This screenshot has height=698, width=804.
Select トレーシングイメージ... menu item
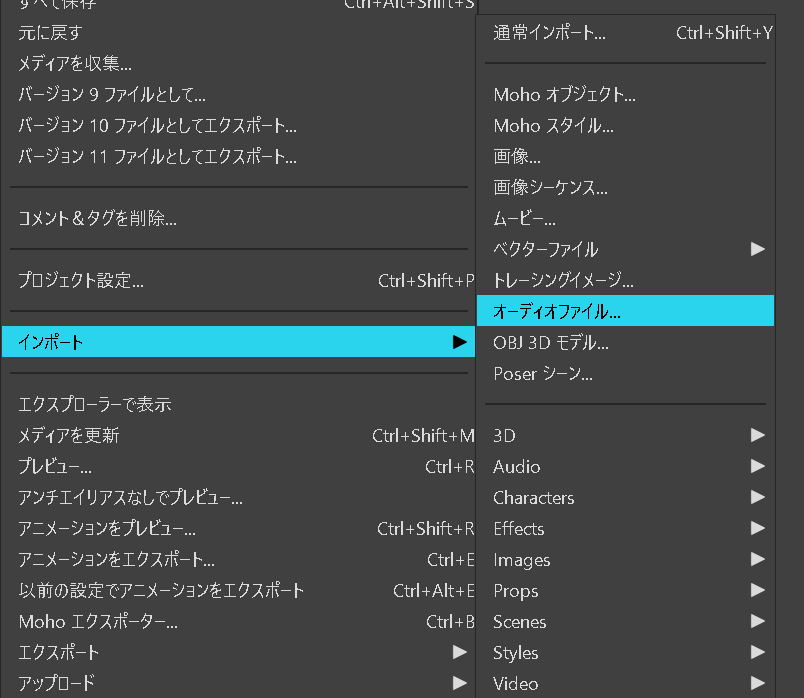(x=563, y=280)
